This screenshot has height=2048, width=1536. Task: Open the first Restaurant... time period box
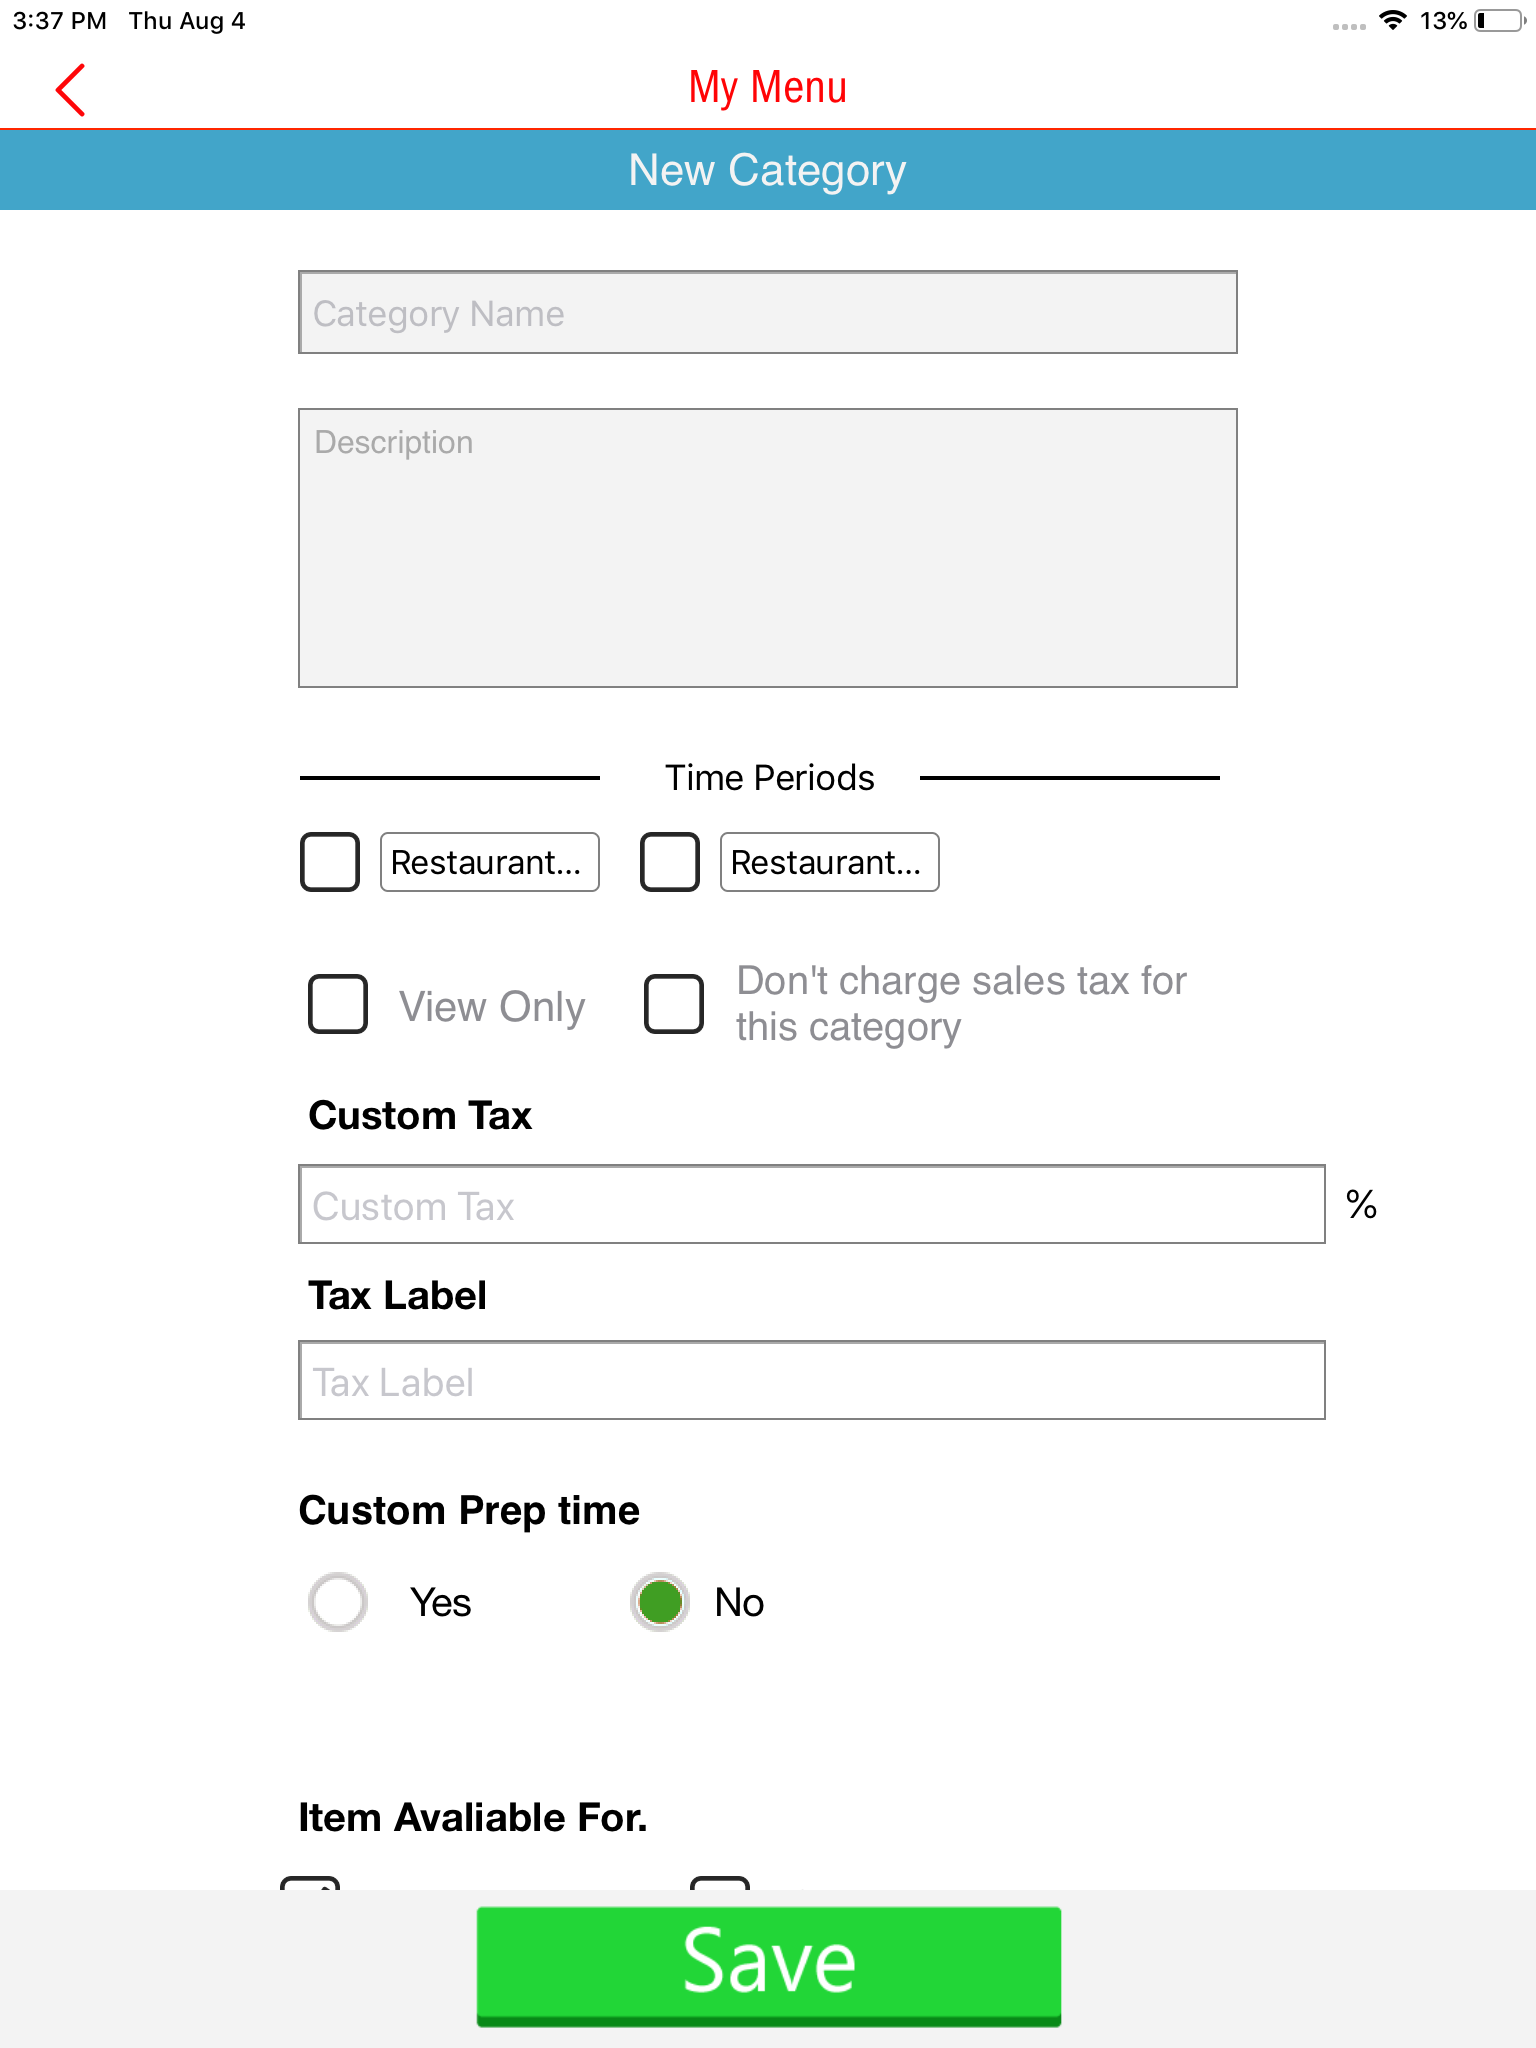click(x=489, y=862)
